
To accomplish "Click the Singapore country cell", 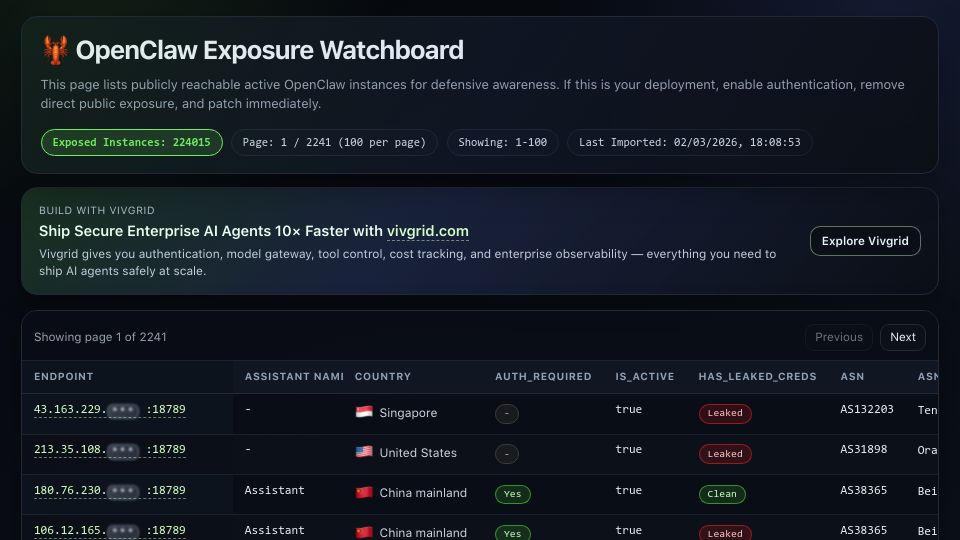I will click(x=396, y=413).
